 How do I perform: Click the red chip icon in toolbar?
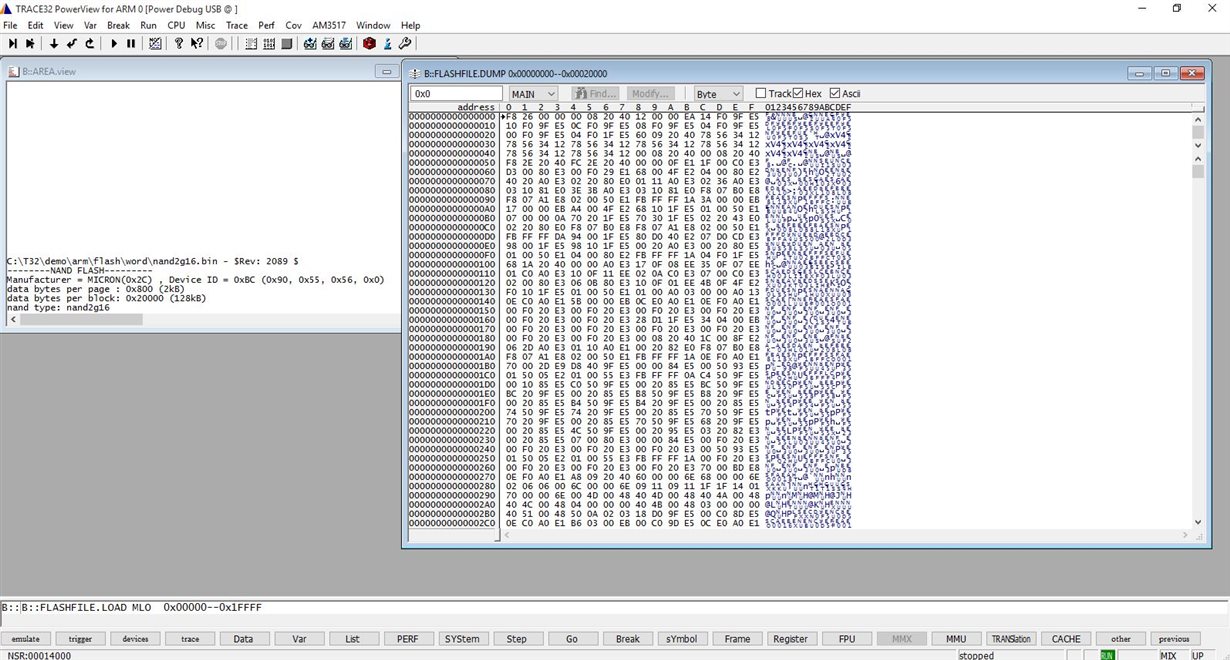(x=369, y=43)
